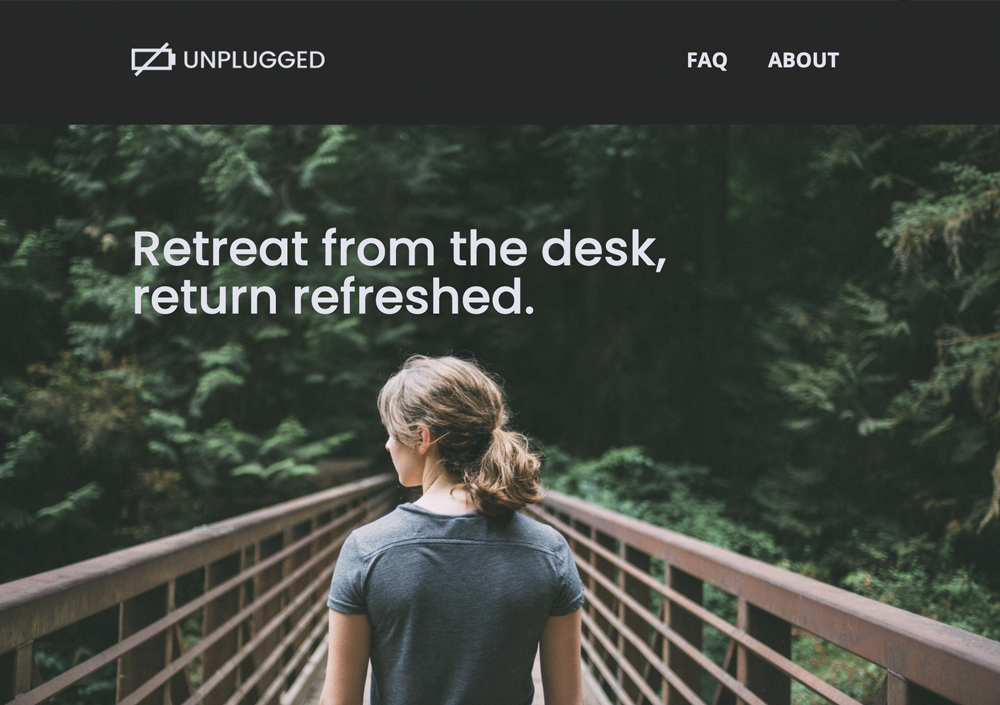Image resolution: width=1000 pixels, height=705 pixels.
Task: Go to the ABOUT page
Action: point(803,60)
